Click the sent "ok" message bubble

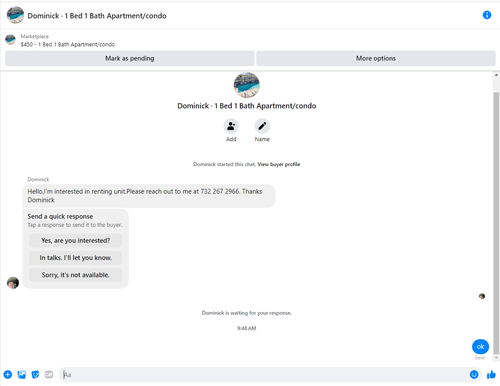click(480, 347)
